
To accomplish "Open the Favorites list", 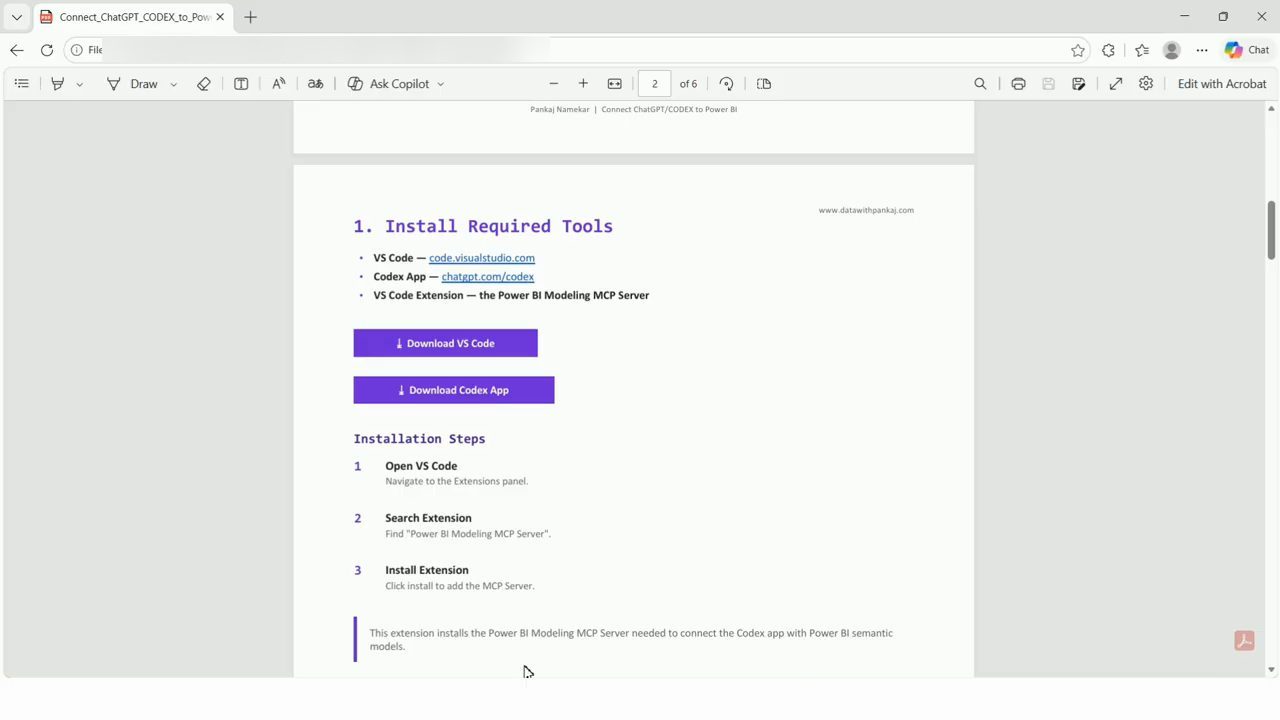I will tap(1142, 50).
